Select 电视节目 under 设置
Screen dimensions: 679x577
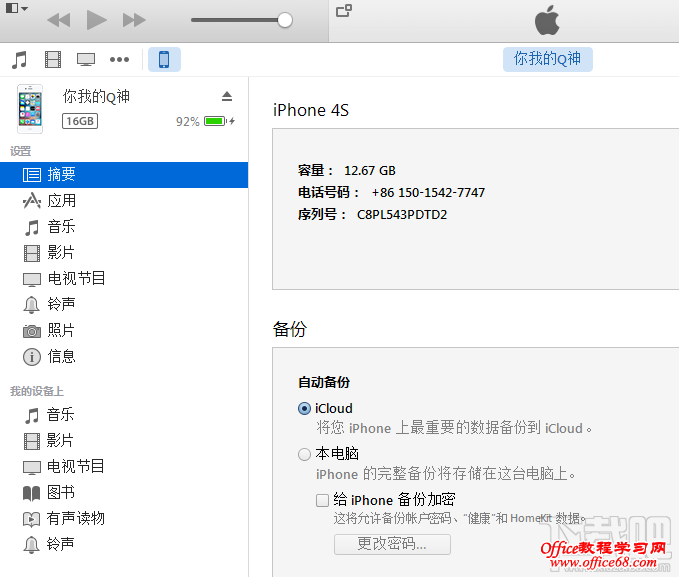coord(124,279)
